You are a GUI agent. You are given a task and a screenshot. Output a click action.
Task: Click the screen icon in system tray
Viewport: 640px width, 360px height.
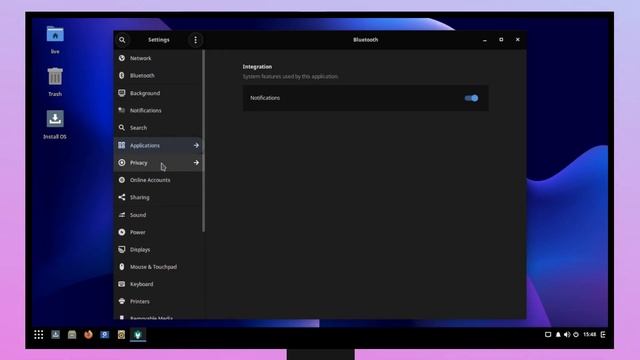coord(548,335)
